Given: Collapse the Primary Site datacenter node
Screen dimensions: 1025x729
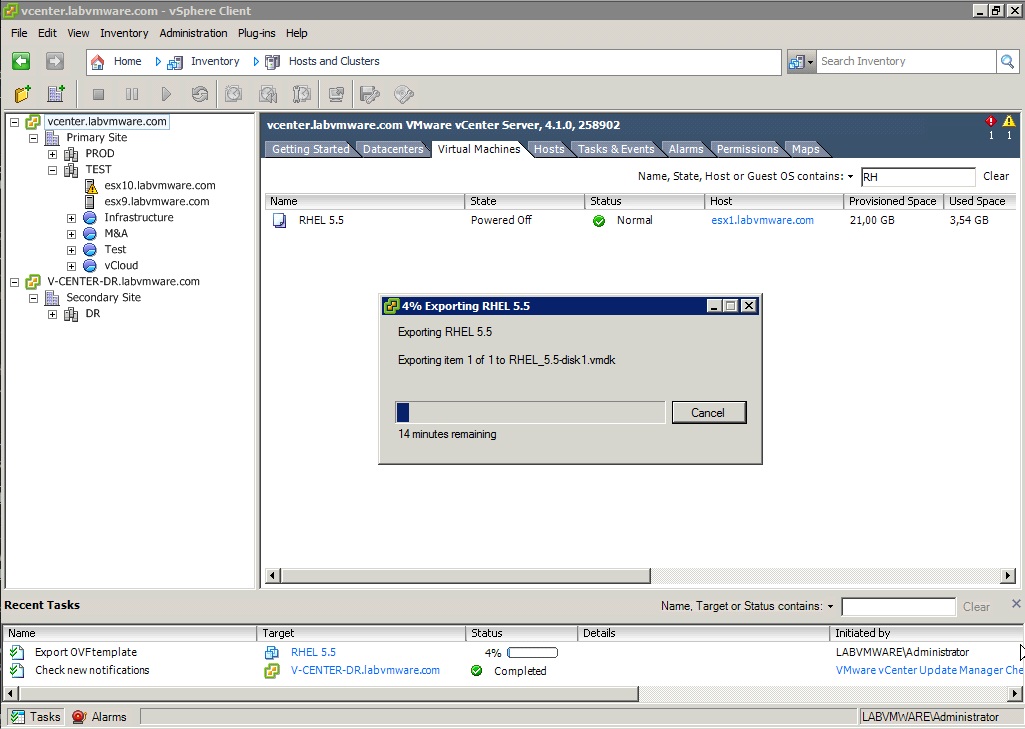Looking at the screenshot, I should 33,138.
